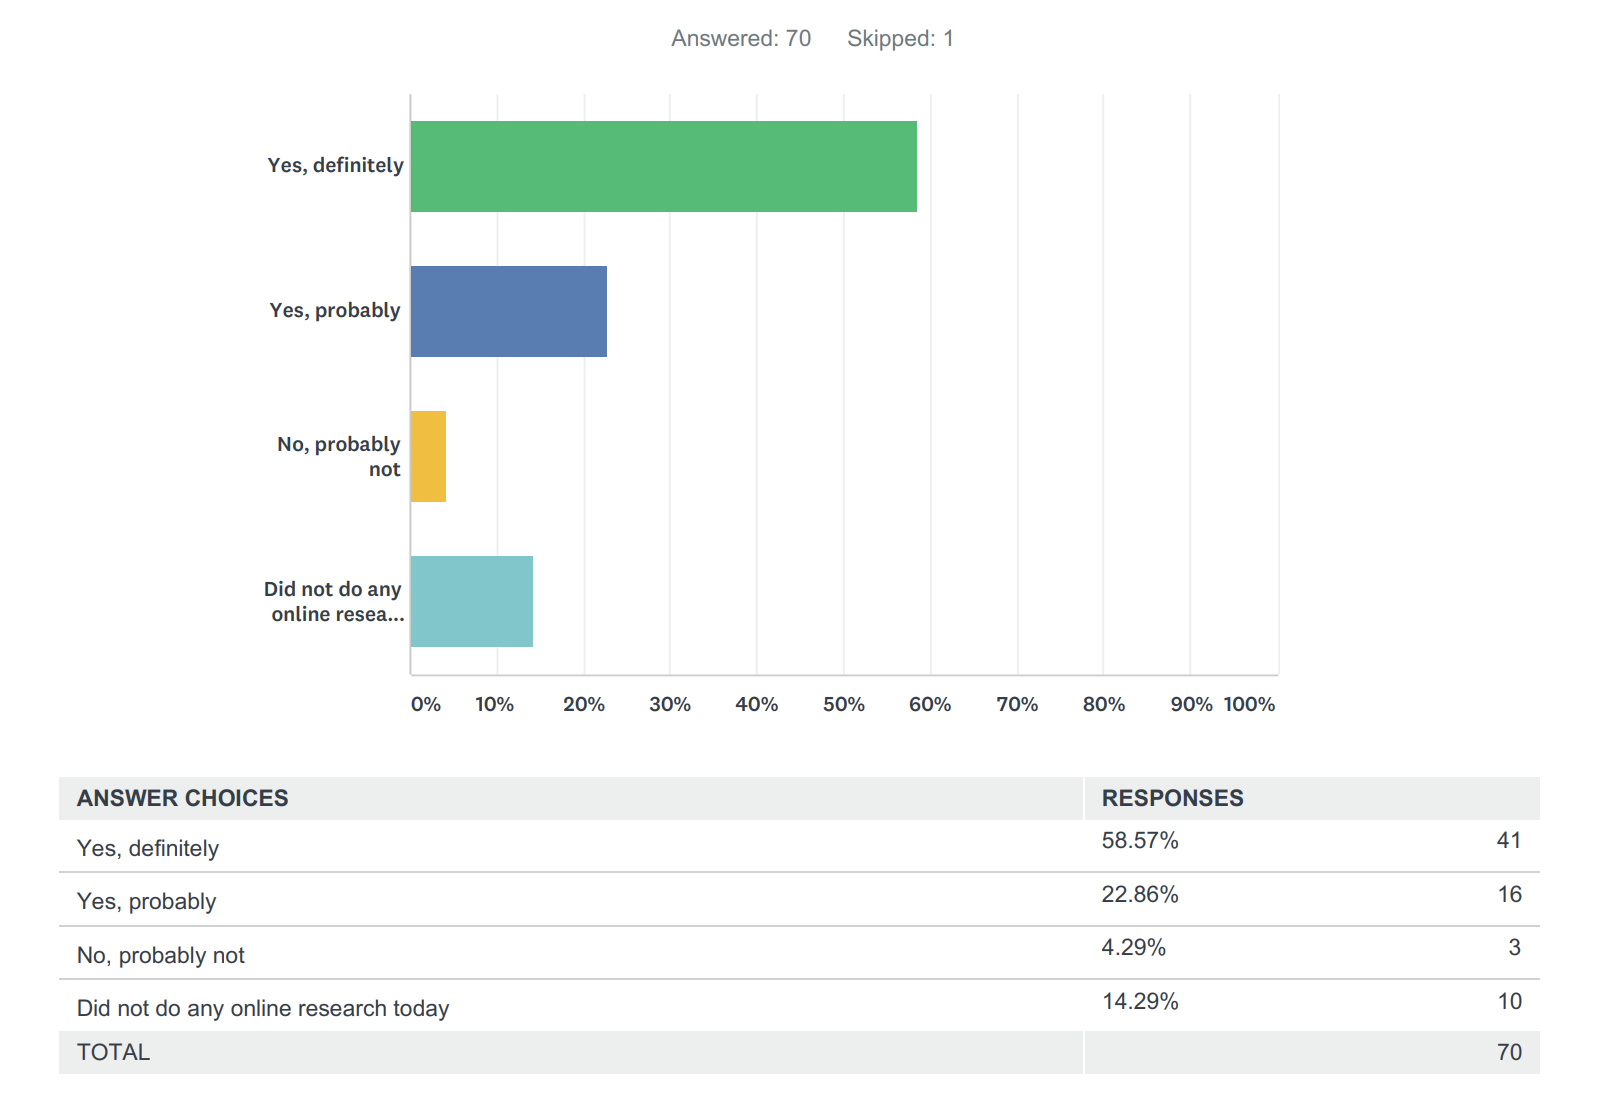Click the "TOTAL" row label

pos(113,1052)
